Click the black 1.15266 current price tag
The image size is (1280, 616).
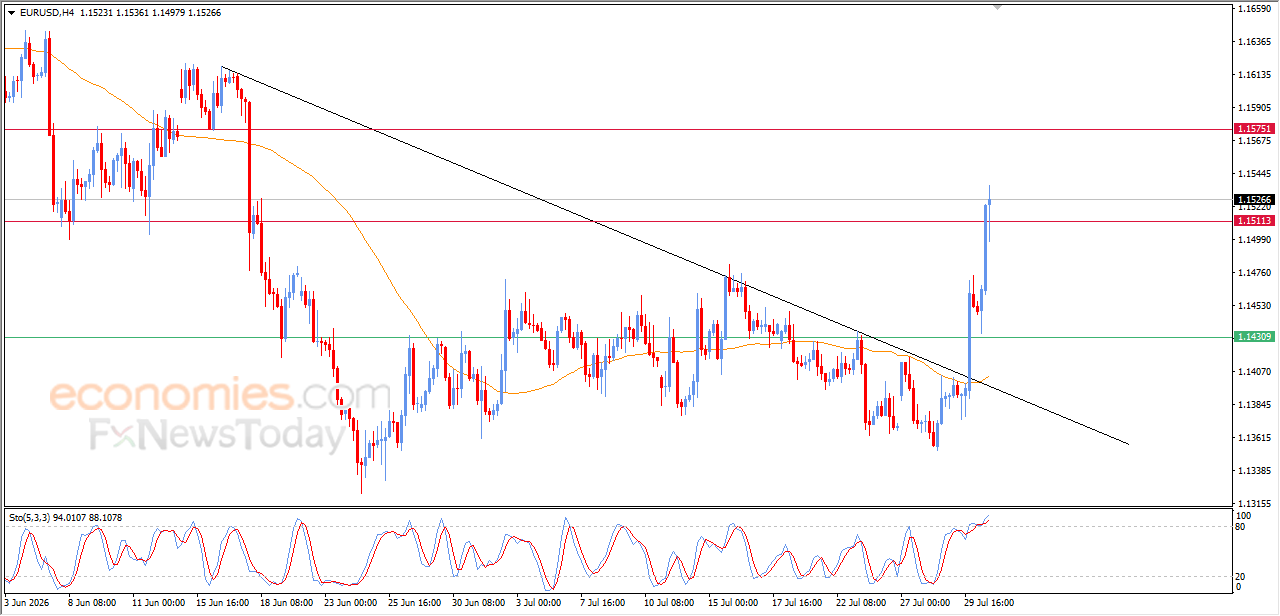click(1254, 199)
